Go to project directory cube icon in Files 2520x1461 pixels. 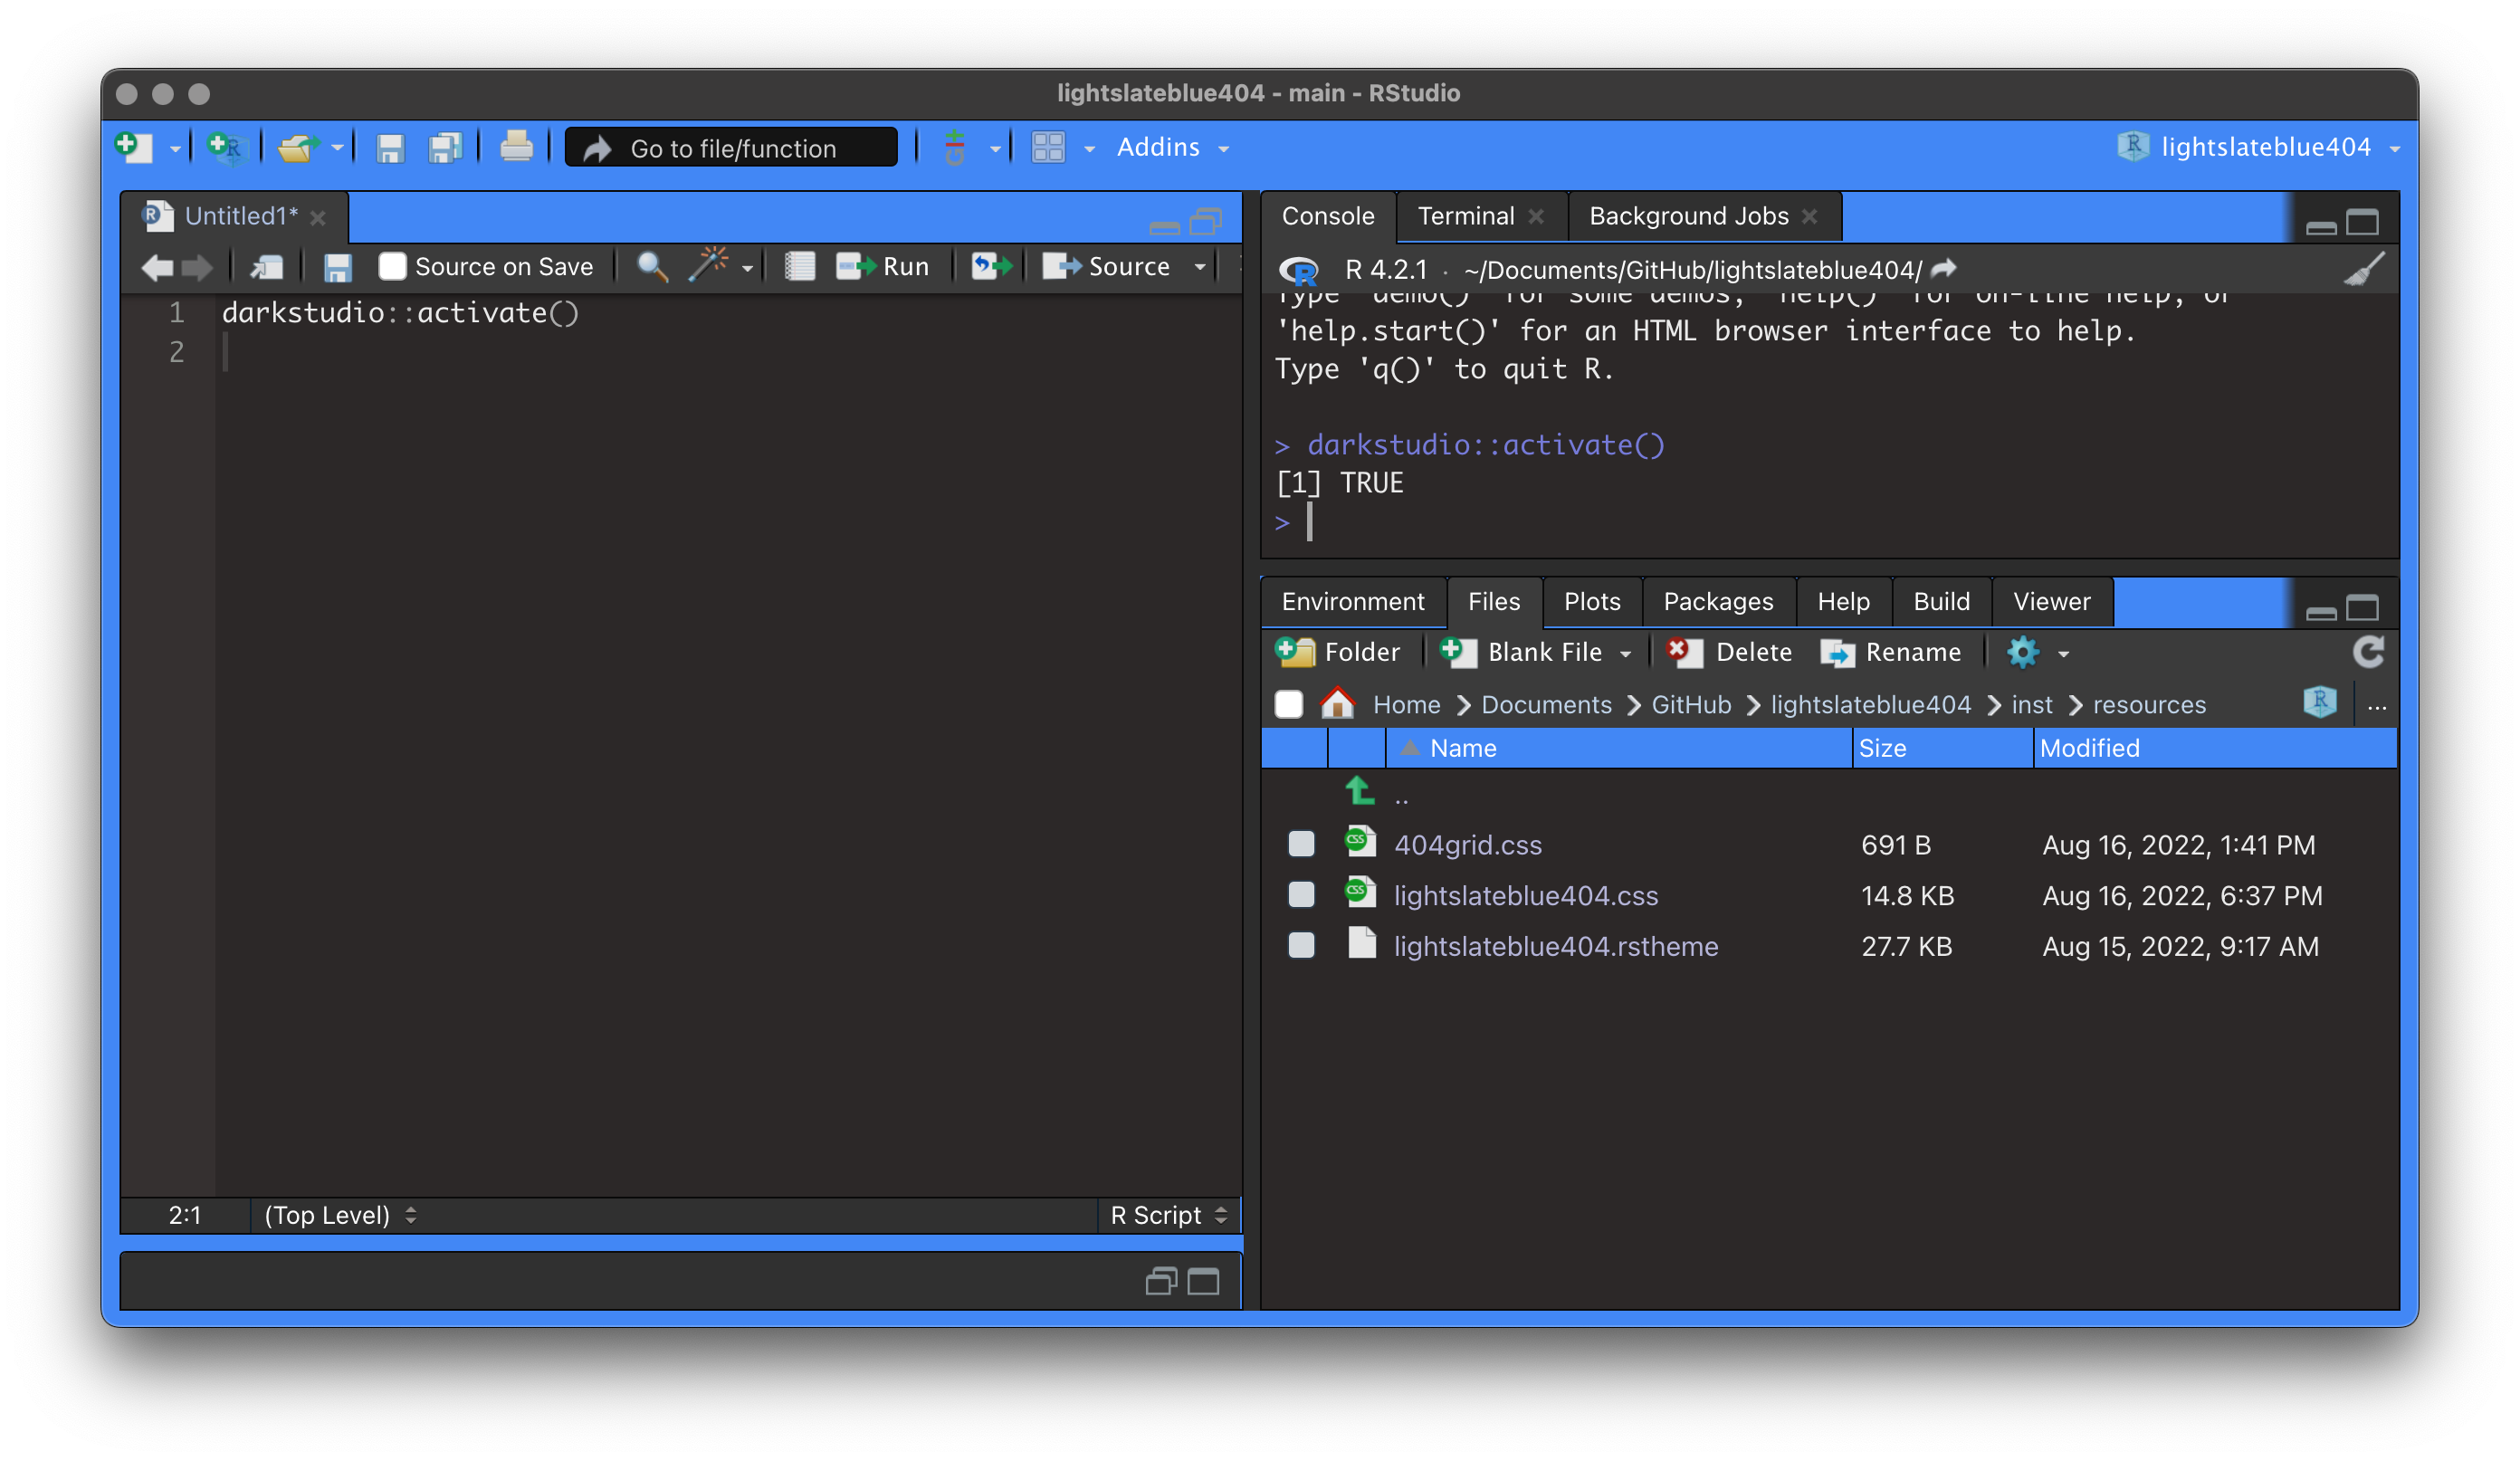(x=2320, y=703)
